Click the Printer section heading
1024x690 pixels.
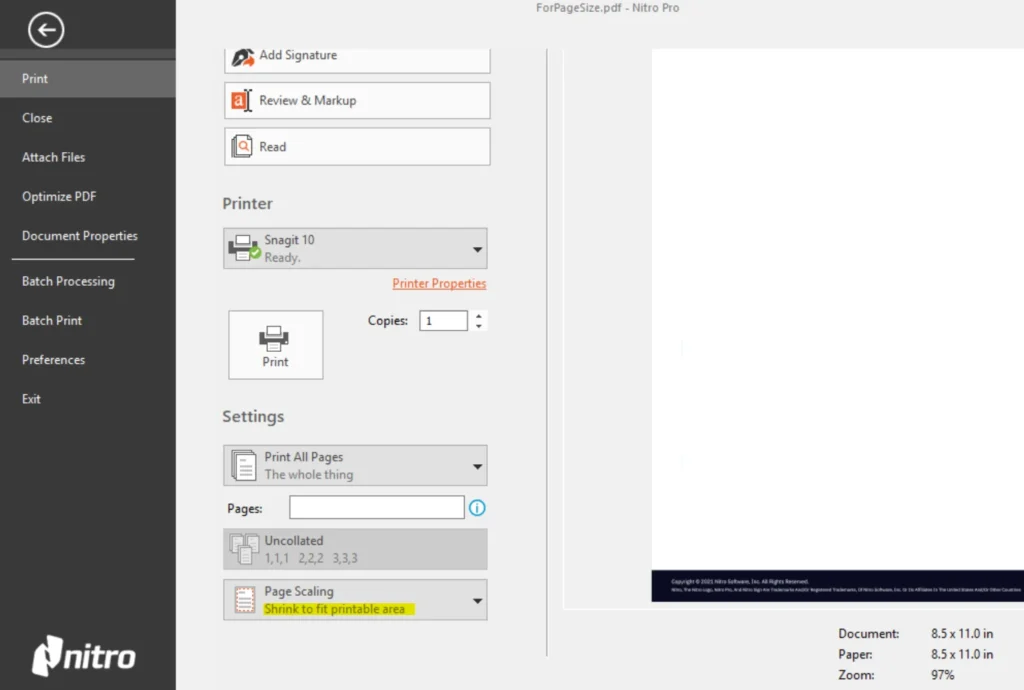point(248,204)
